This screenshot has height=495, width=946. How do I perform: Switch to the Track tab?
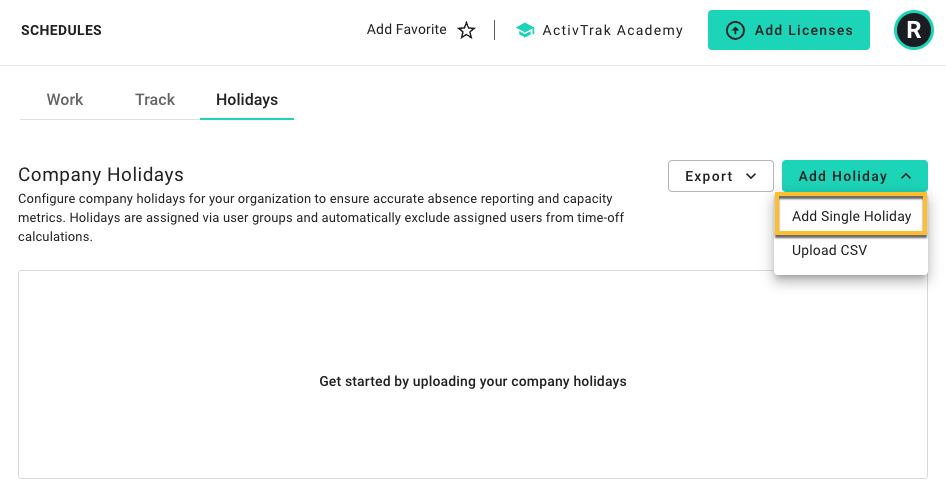point(155,100)
